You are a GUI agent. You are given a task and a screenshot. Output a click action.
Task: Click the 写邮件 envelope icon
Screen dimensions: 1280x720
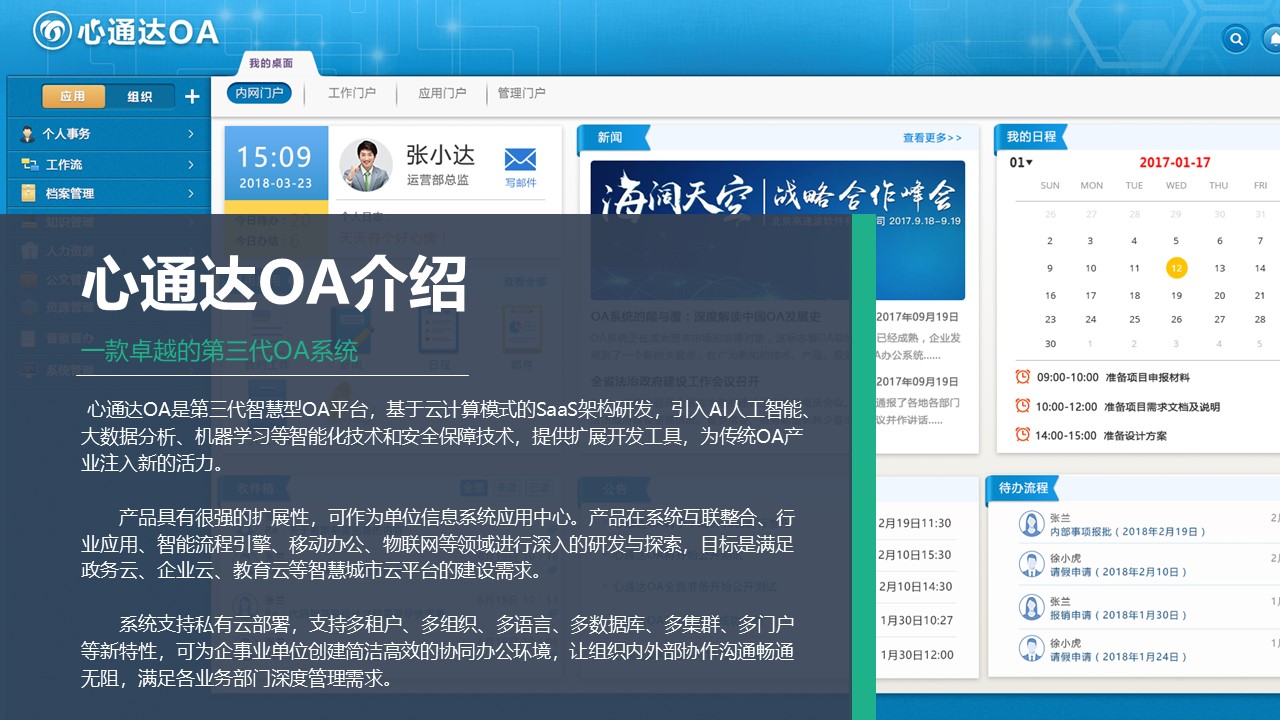[520, 159]
